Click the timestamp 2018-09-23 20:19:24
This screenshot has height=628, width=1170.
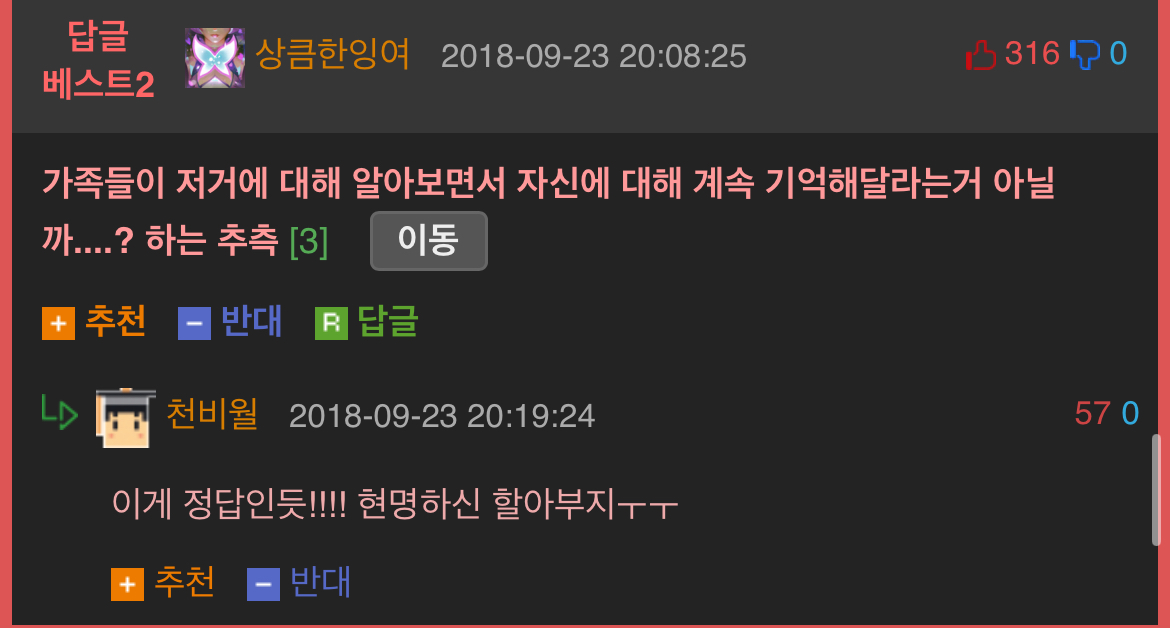(442, 416)
